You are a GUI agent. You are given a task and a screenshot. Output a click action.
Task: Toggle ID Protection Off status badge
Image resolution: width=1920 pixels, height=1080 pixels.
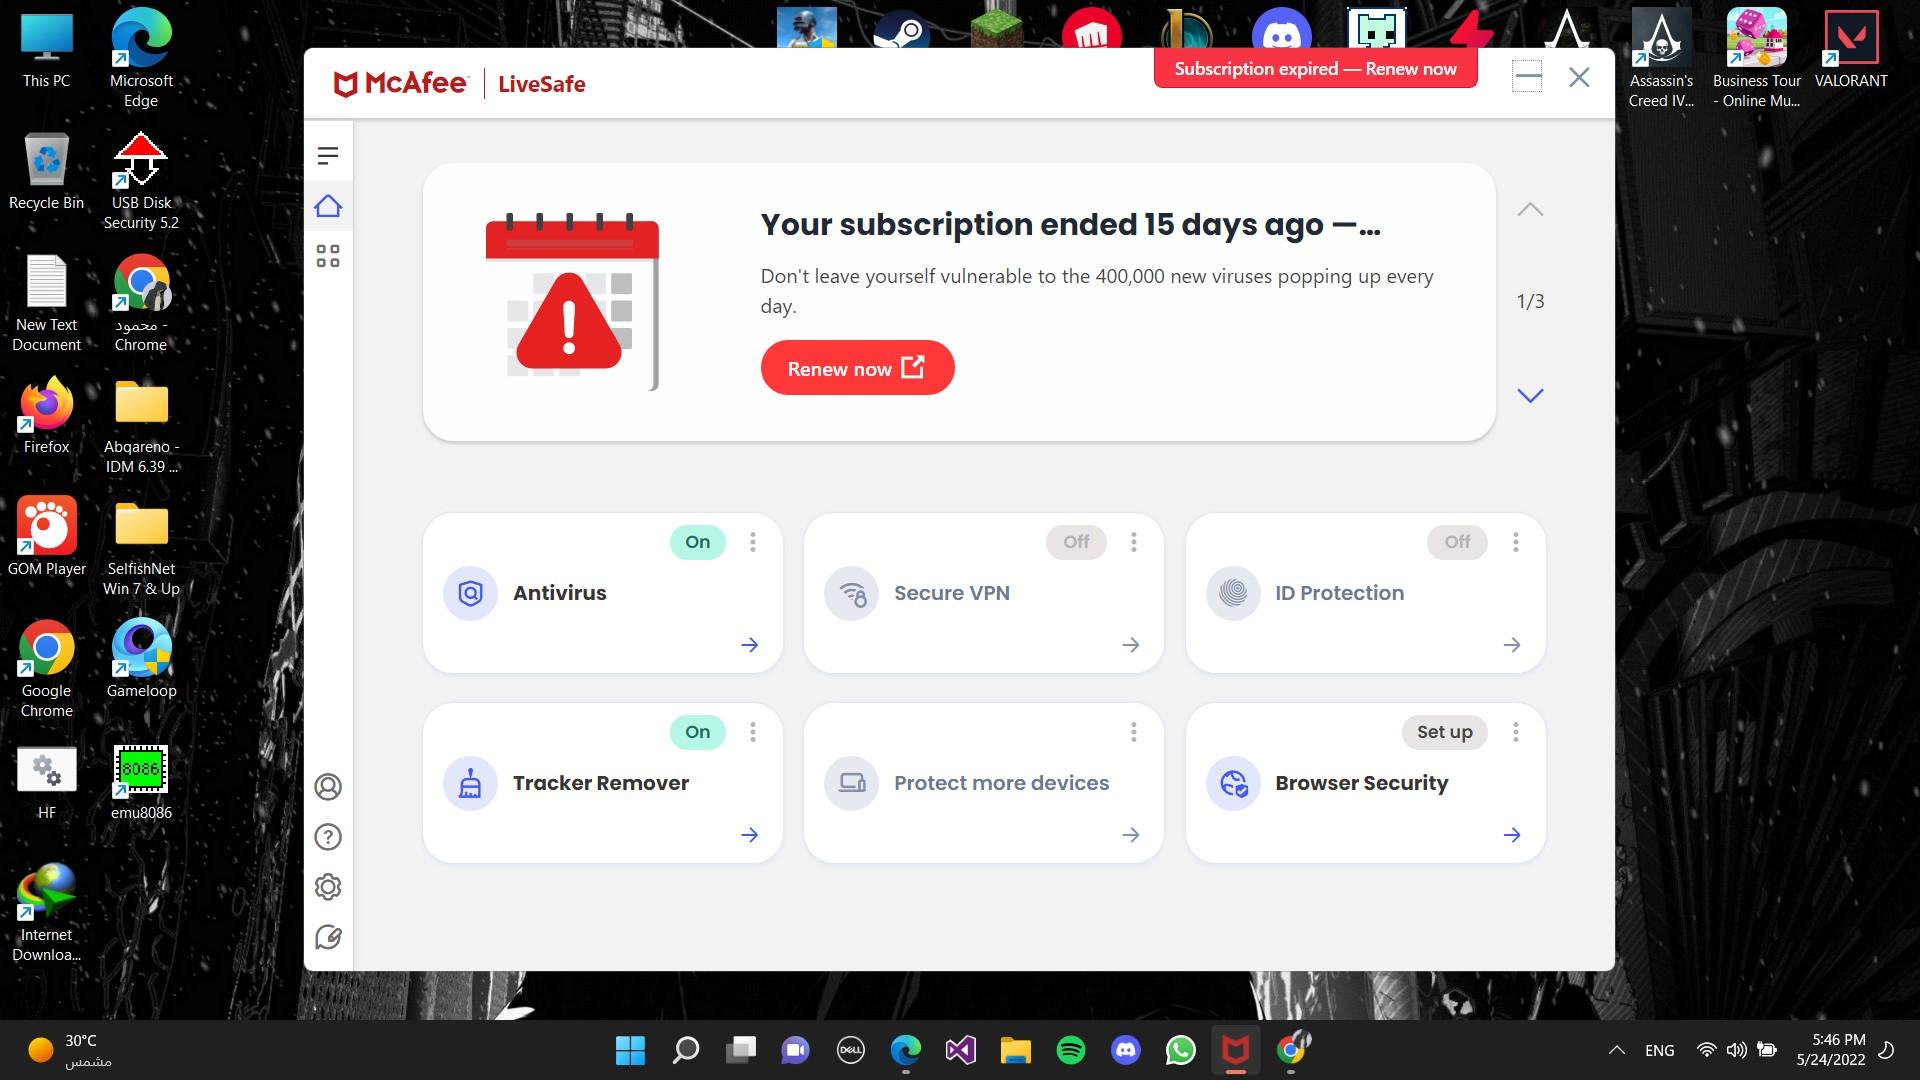[1457, 542]
